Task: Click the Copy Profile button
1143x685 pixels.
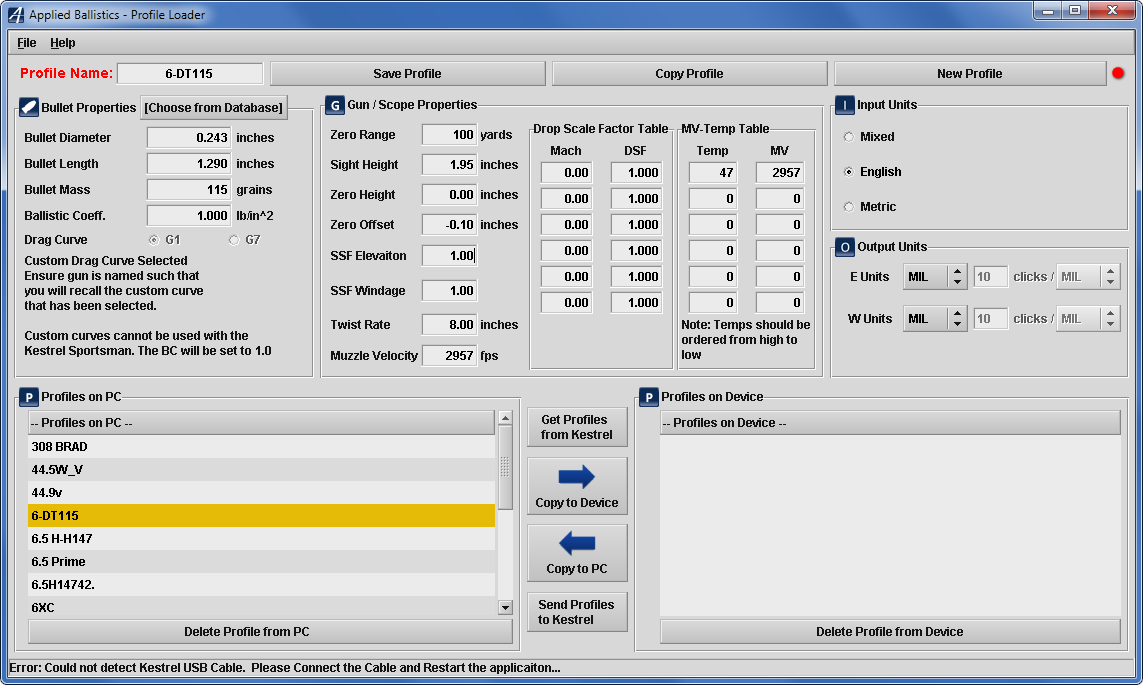Action: (690, 74)
